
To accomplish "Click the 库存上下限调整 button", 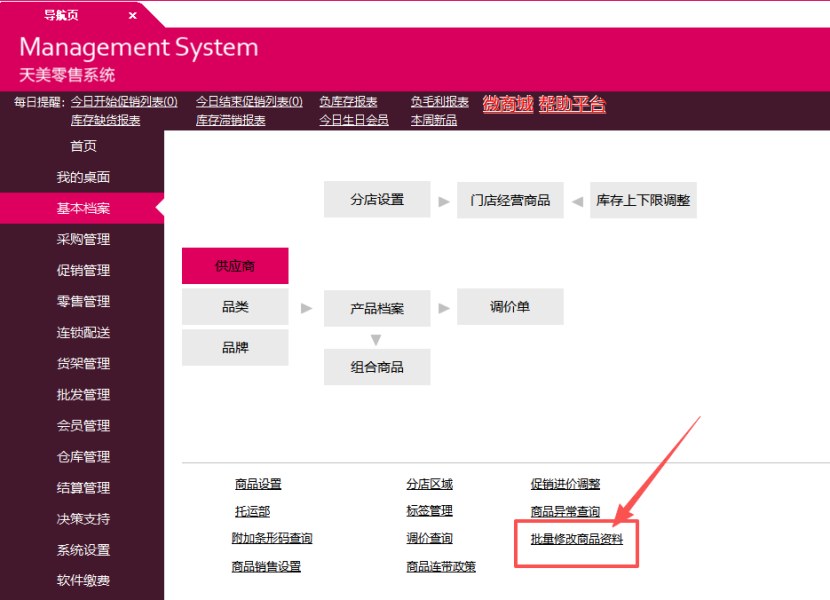I will coord(643,200).
